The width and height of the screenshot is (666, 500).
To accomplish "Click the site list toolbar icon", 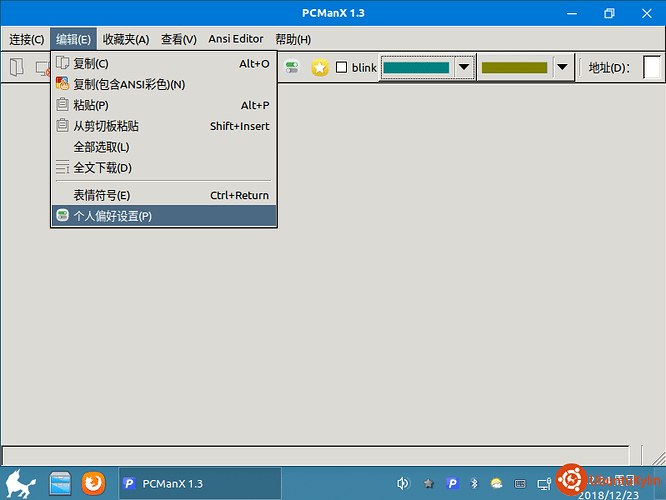I will [x=17, y=67].
